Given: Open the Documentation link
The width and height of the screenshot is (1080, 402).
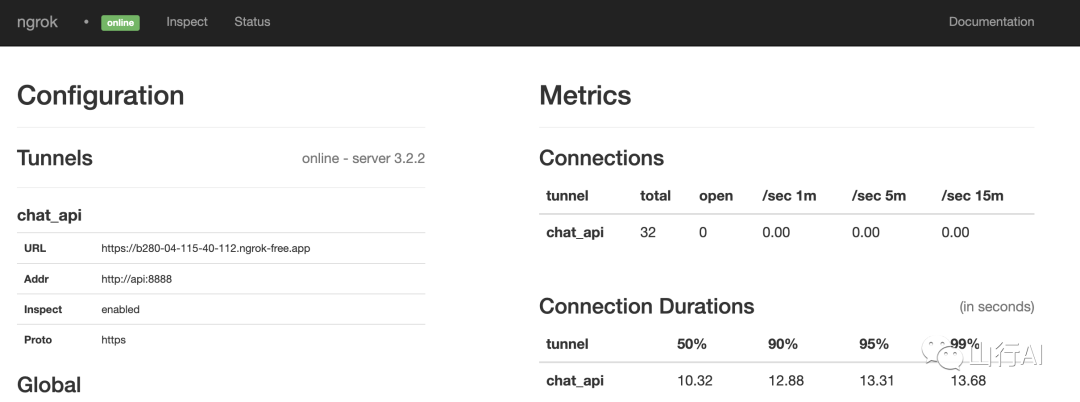Looking at the screenshot, I should 991,22.
